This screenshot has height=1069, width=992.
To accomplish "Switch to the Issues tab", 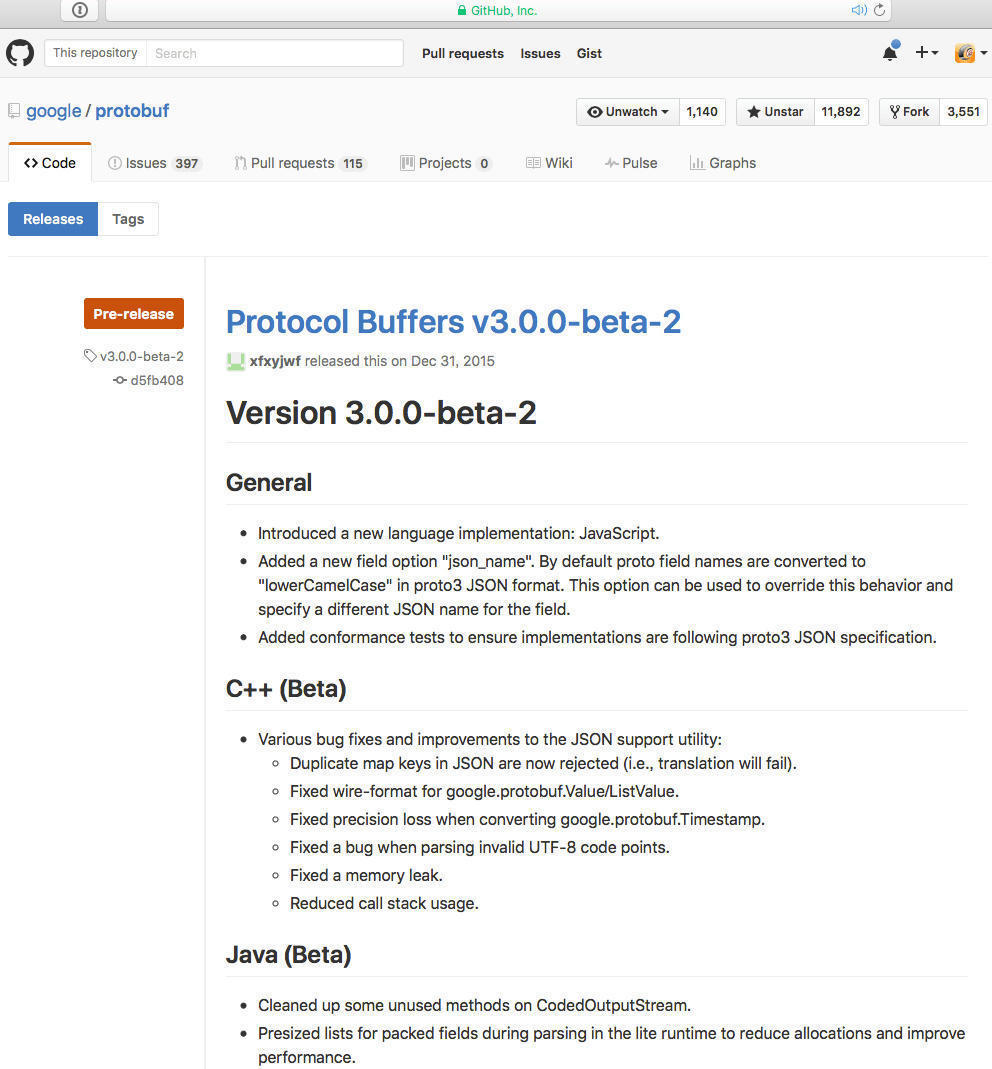I will pyautogui.click(x=154, y=163).
